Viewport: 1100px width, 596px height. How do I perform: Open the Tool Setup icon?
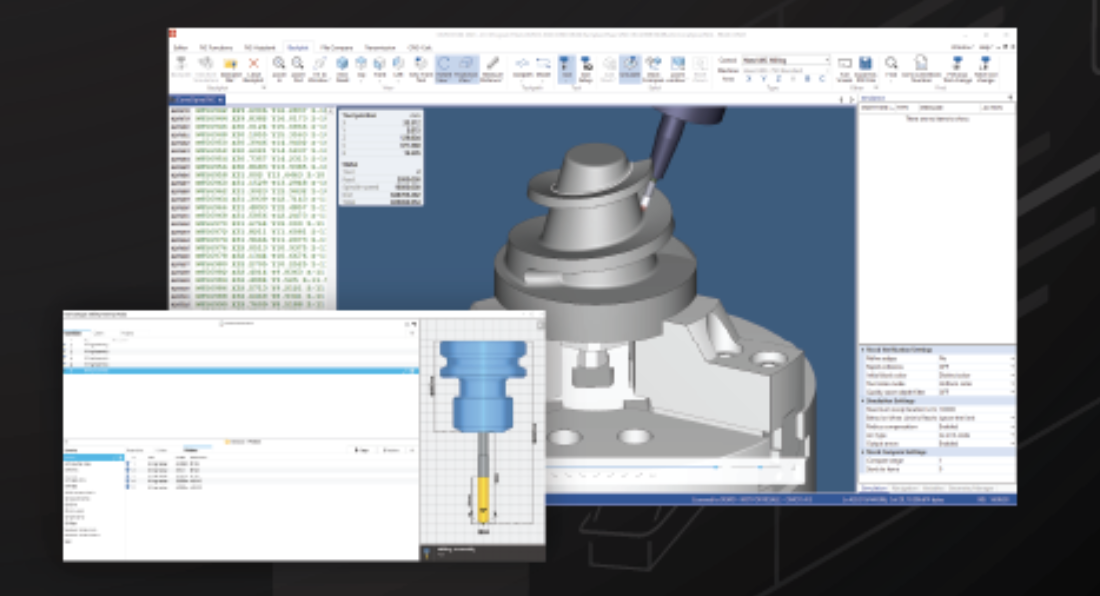click(x=586, y=69)
